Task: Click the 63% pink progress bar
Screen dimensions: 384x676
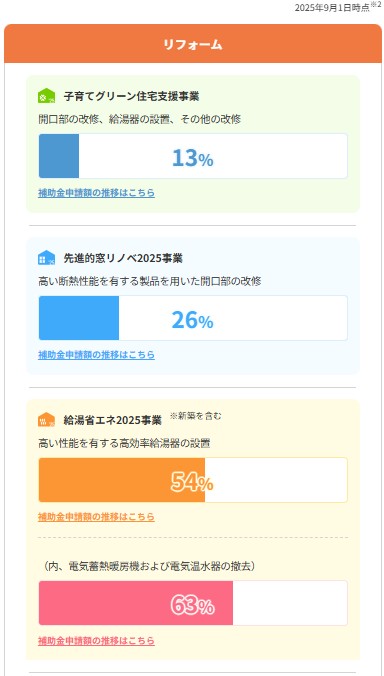Action: tap(193, 603)
